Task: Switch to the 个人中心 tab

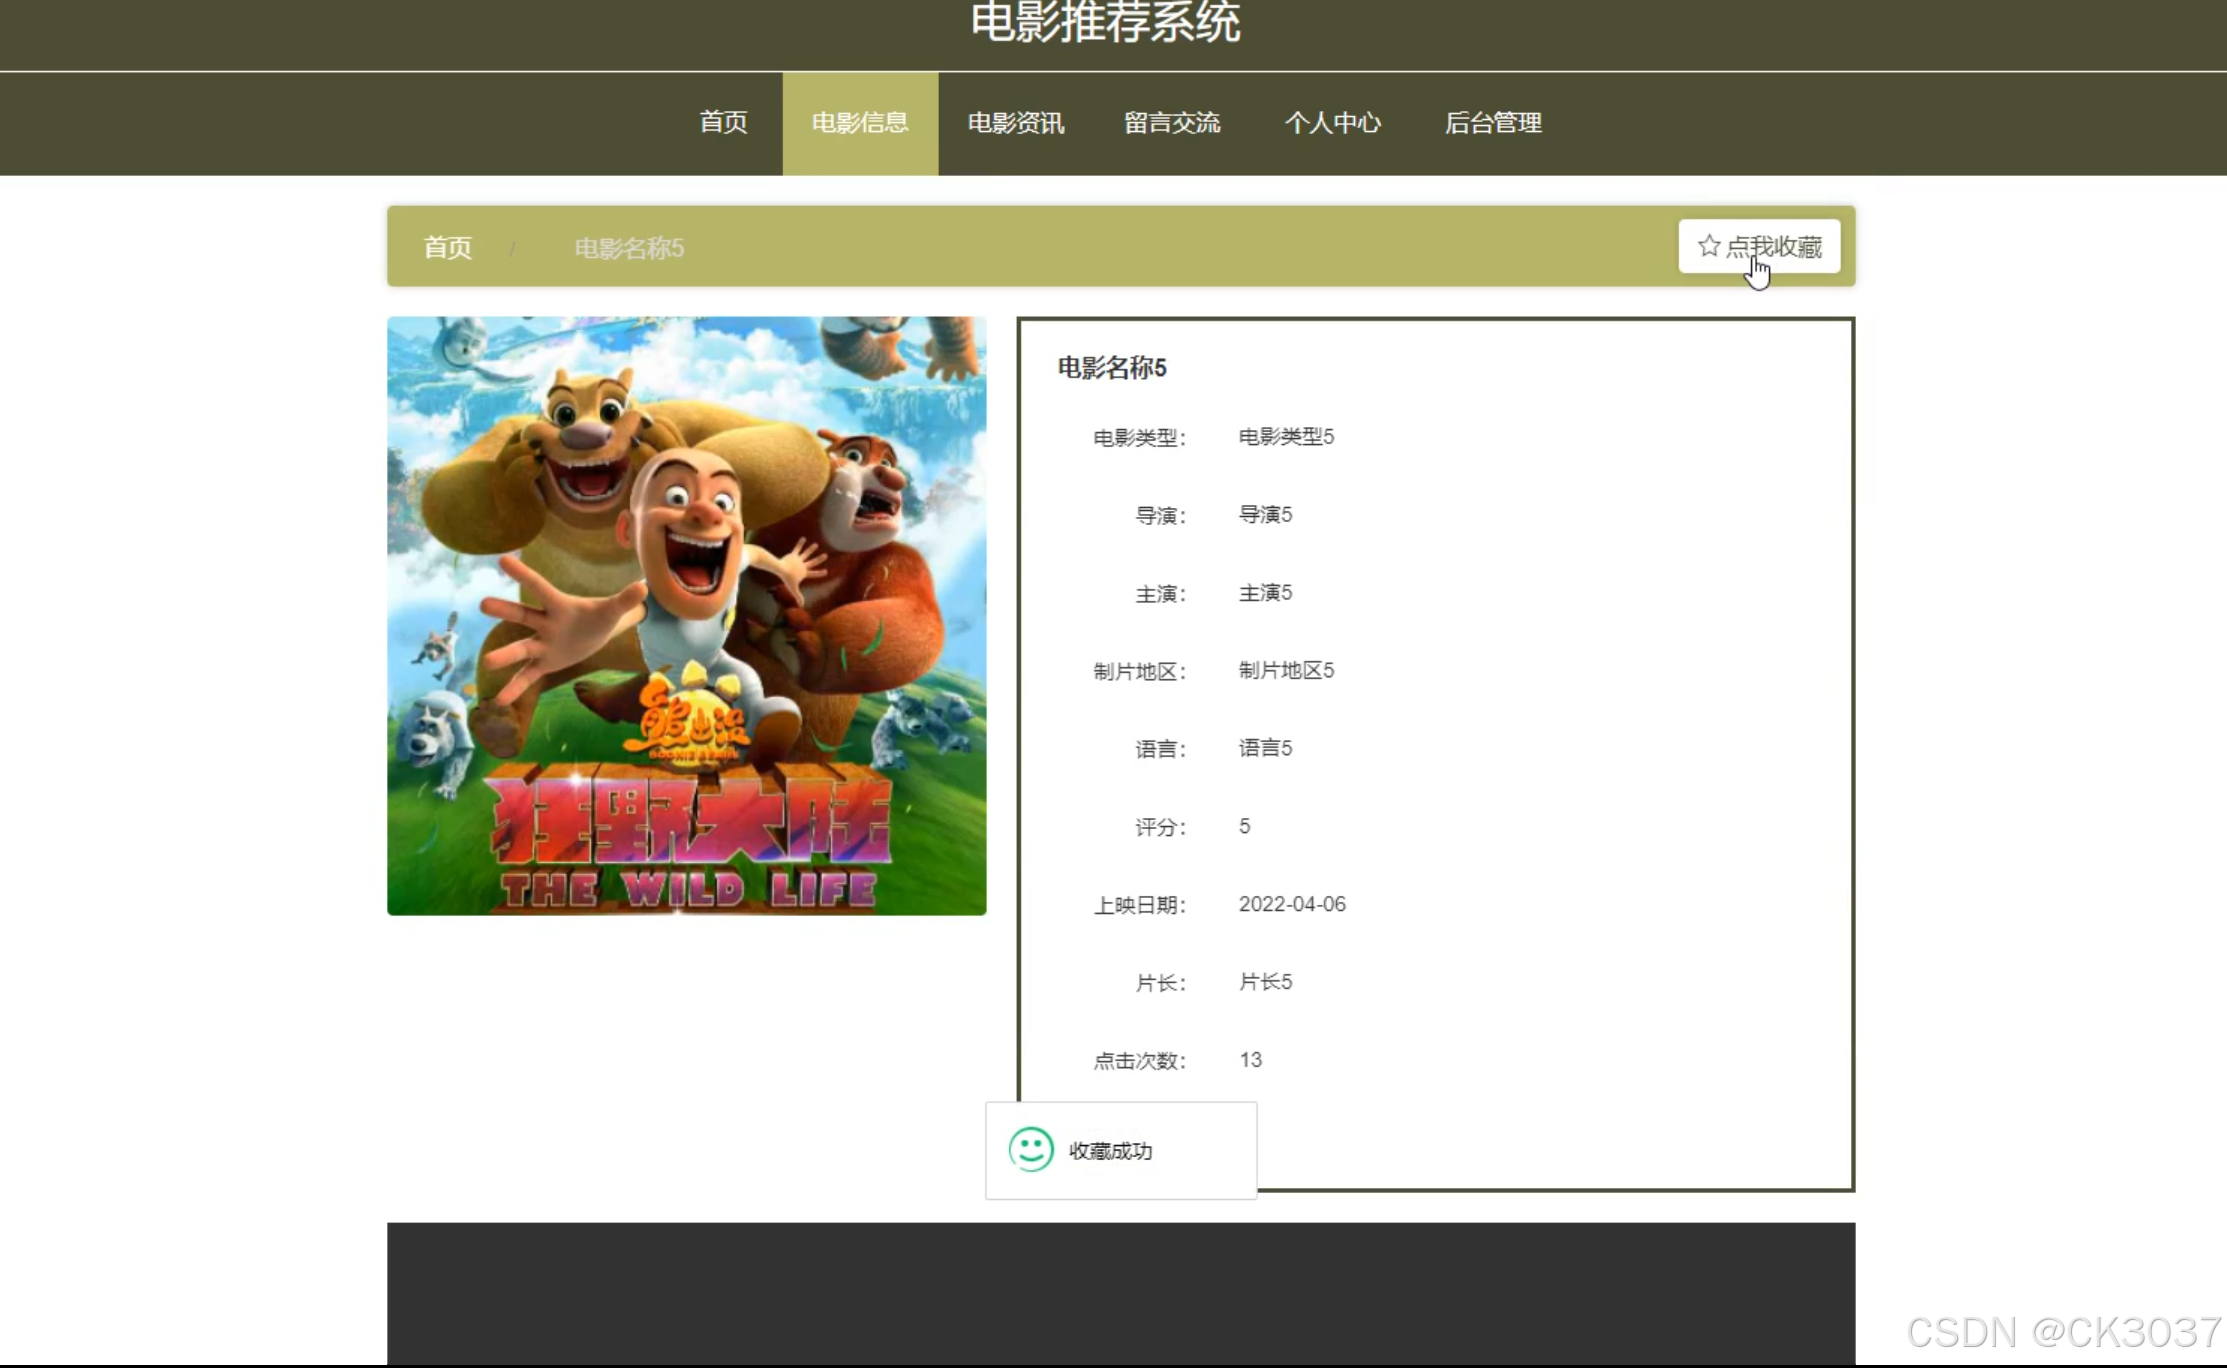Action: click(x=1332, y=123)
